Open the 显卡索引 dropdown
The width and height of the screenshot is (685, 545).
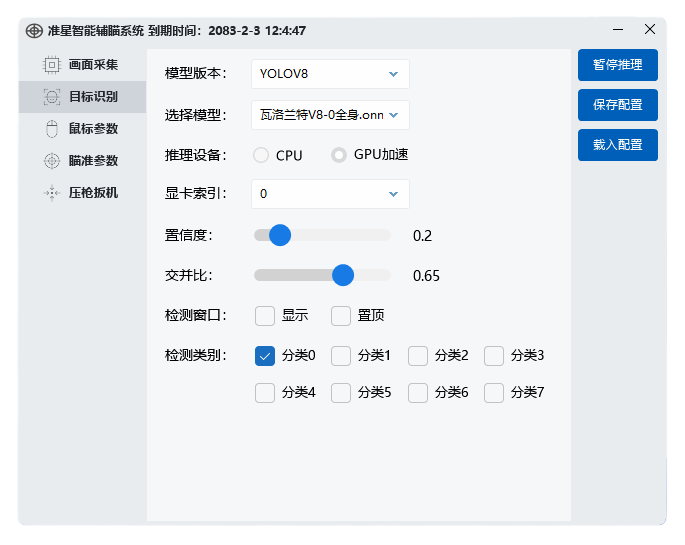coord(330,194)
